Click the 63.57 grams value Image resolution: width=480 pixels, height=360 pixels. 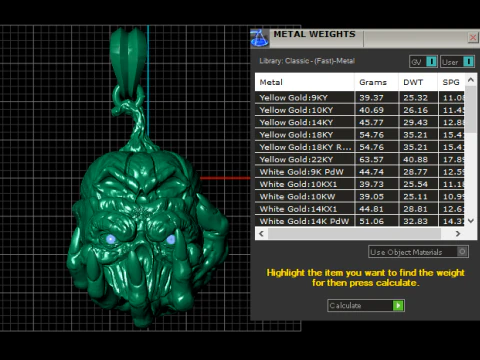click(371, 160)
